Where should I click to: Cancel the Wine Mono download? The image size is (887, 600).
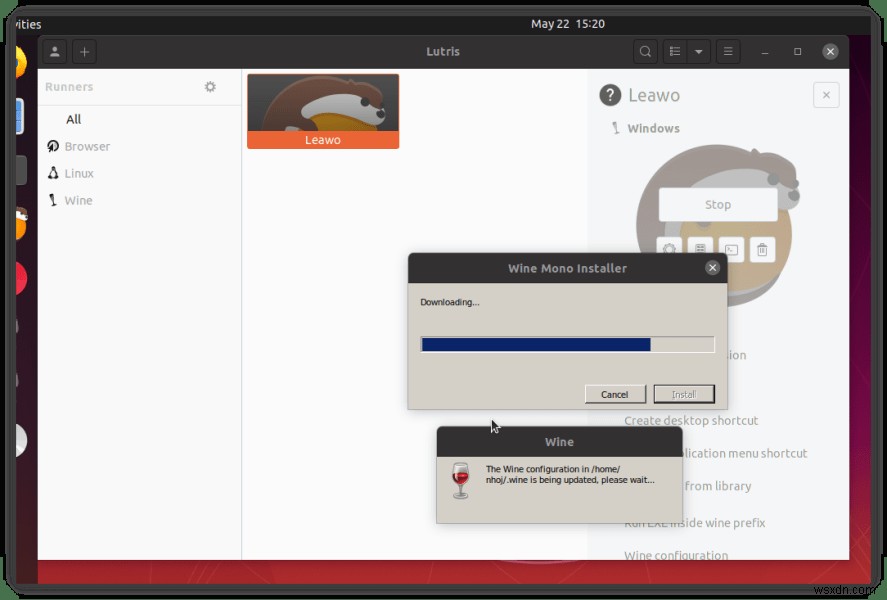pyautogui.click(x=615, y=393)
